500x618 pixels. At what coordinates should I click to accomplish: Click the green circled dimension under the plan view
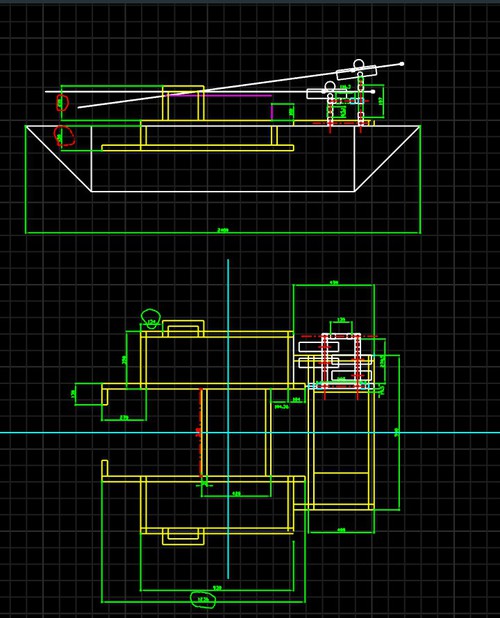203,600
